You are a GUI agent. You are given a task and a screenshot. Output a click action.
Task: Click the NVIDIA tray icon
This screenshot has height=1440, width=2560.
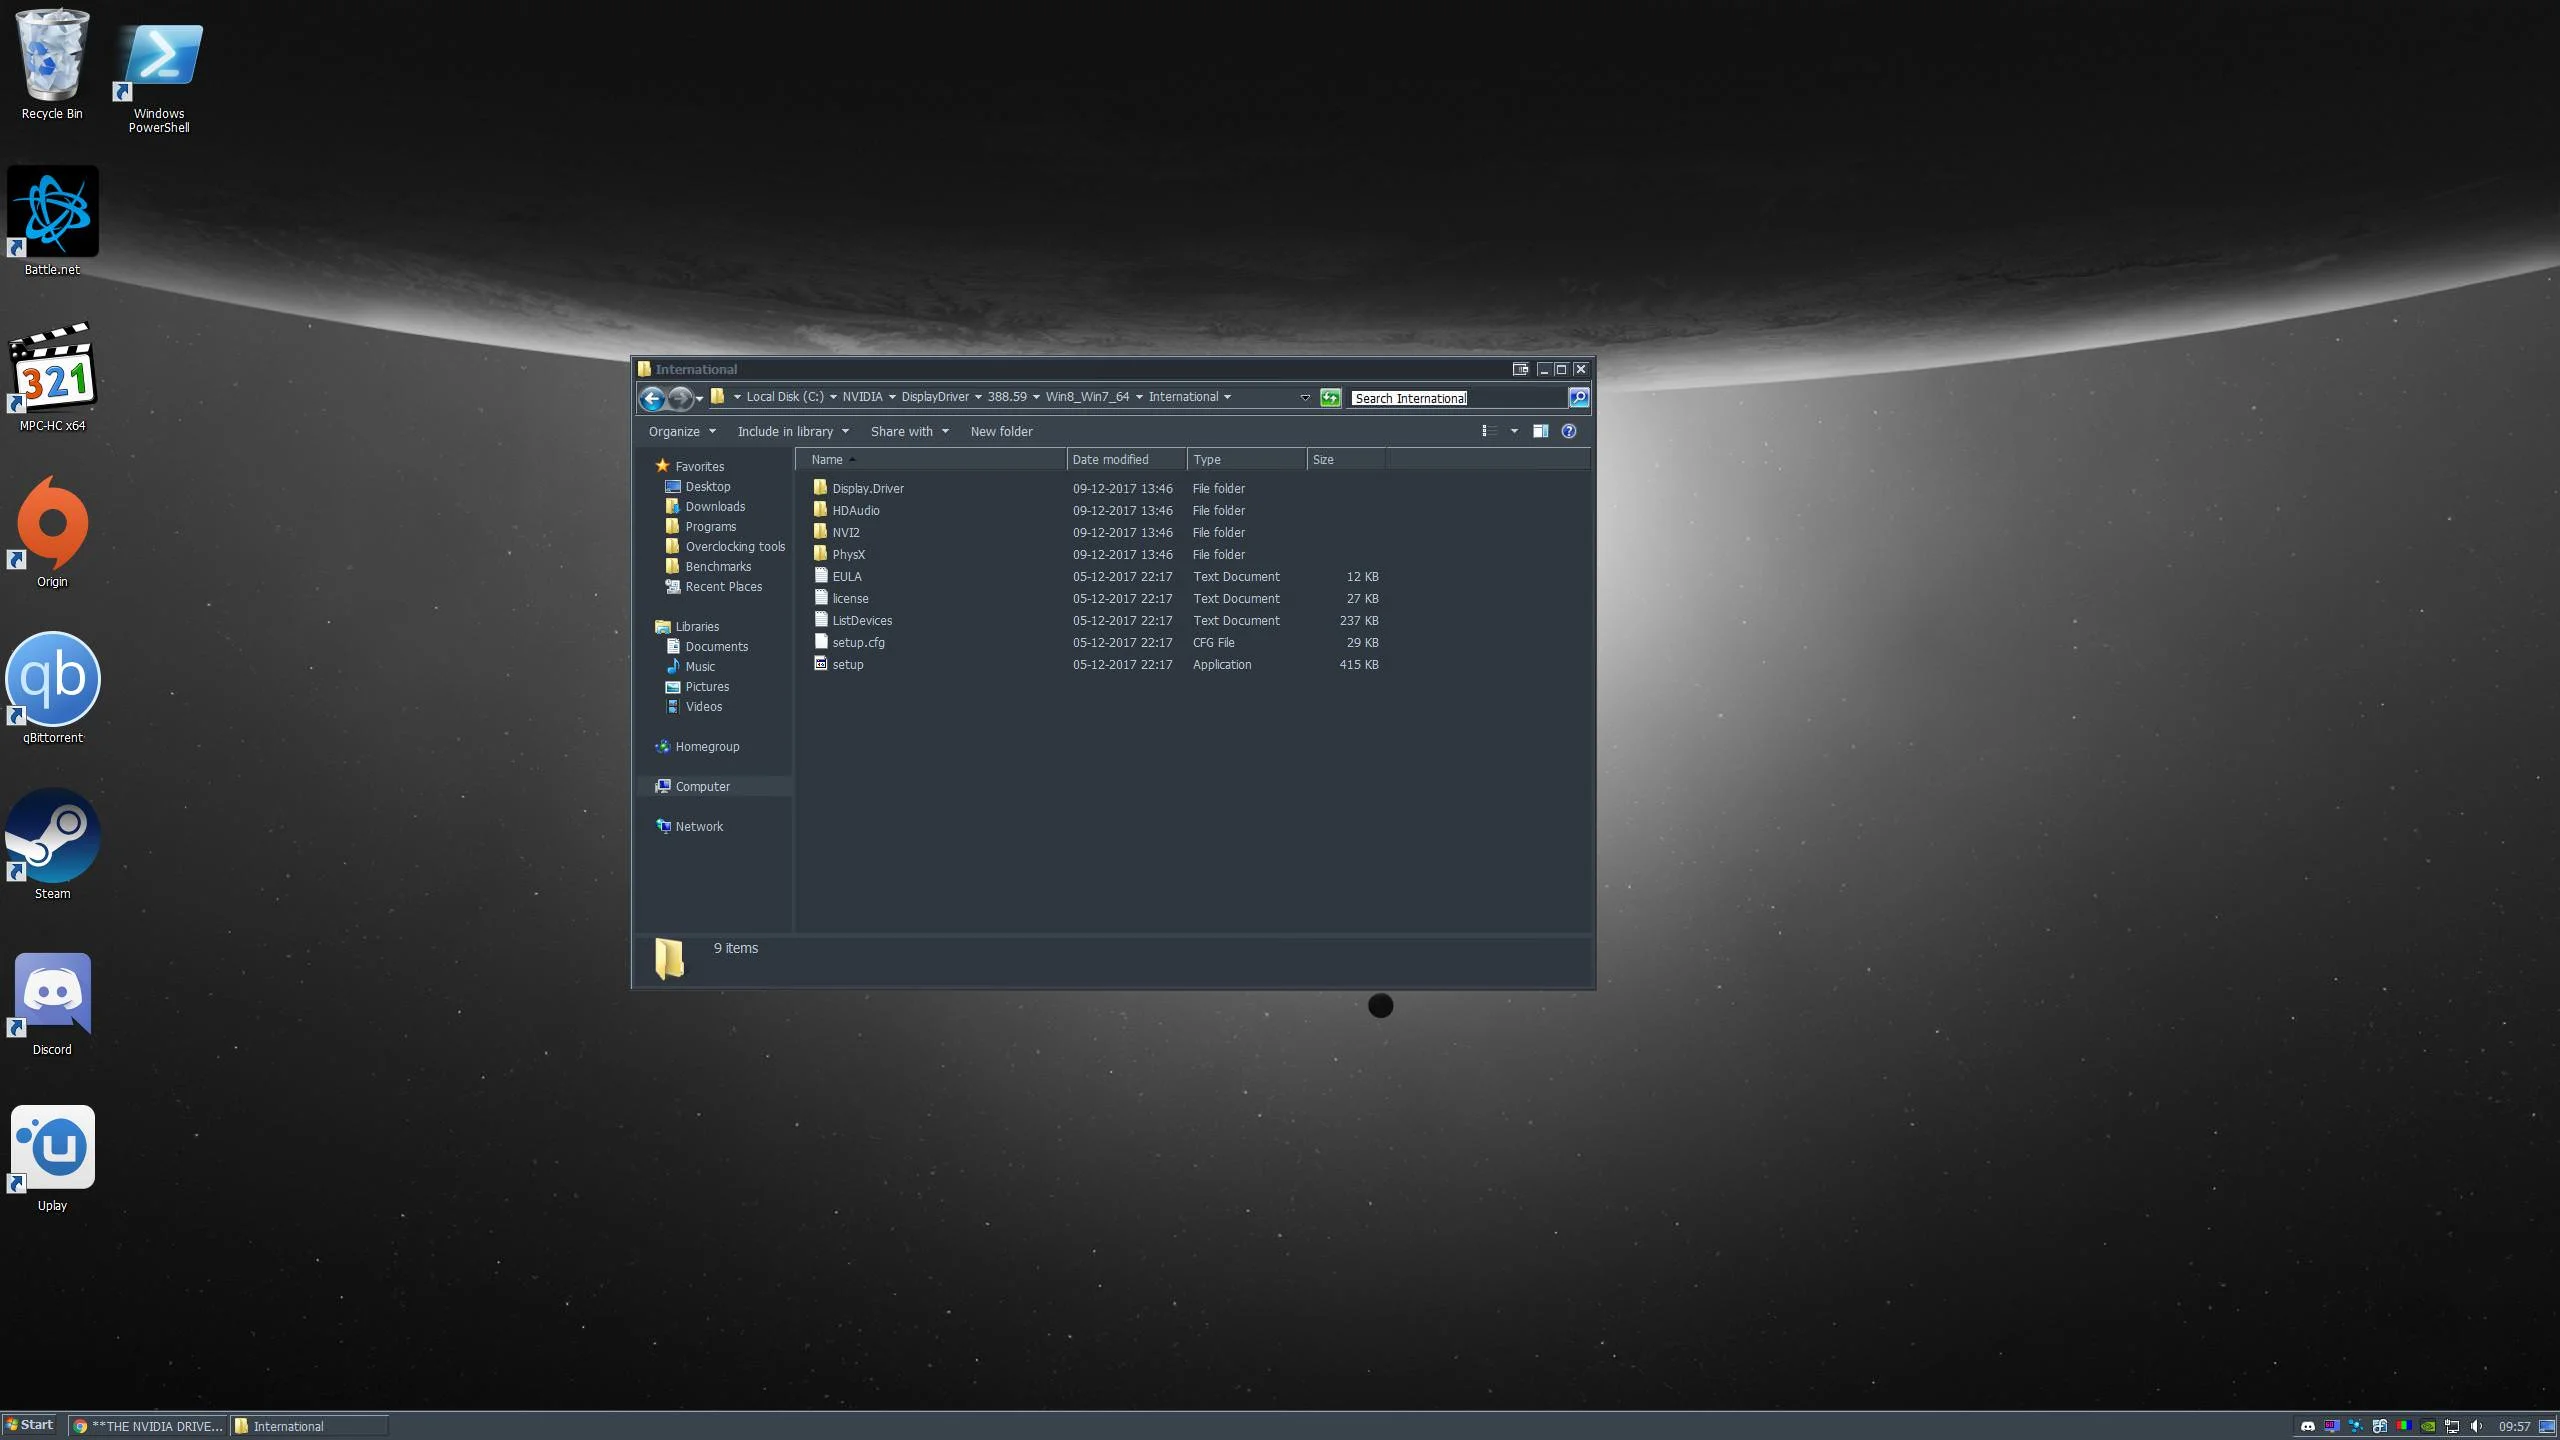(2428, 1426)
